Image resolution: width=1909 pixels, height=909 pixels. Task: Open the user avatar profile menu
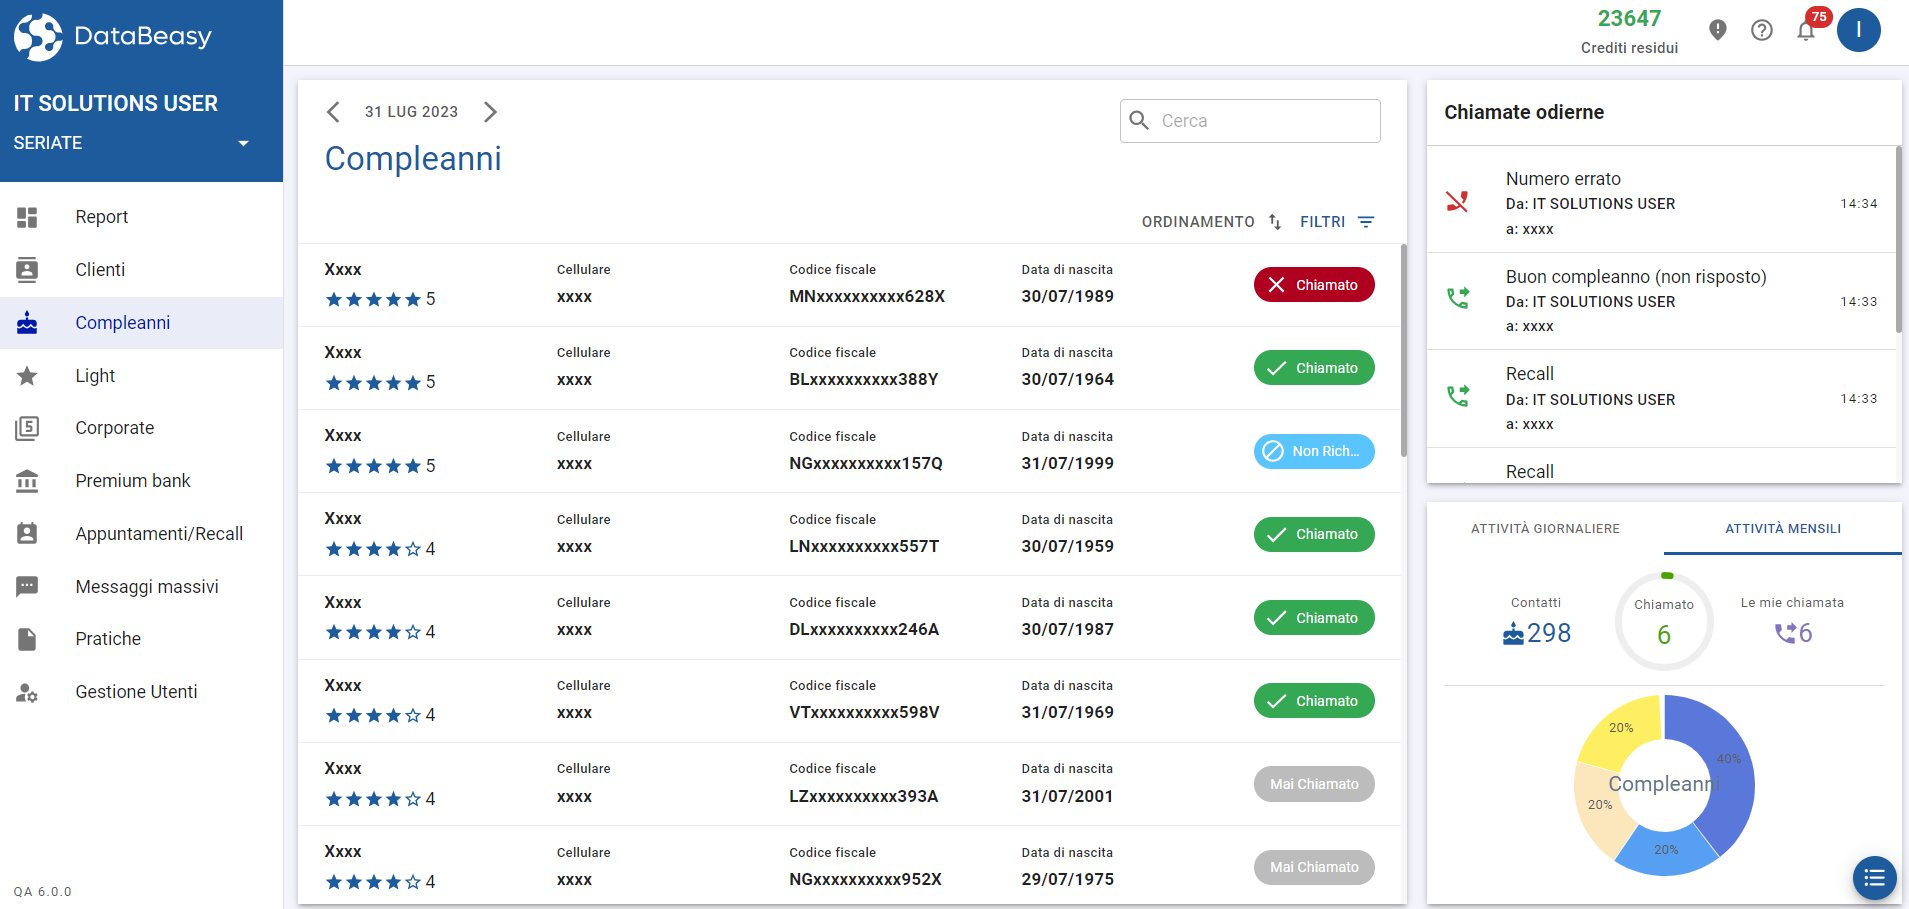pos(1858,30)
